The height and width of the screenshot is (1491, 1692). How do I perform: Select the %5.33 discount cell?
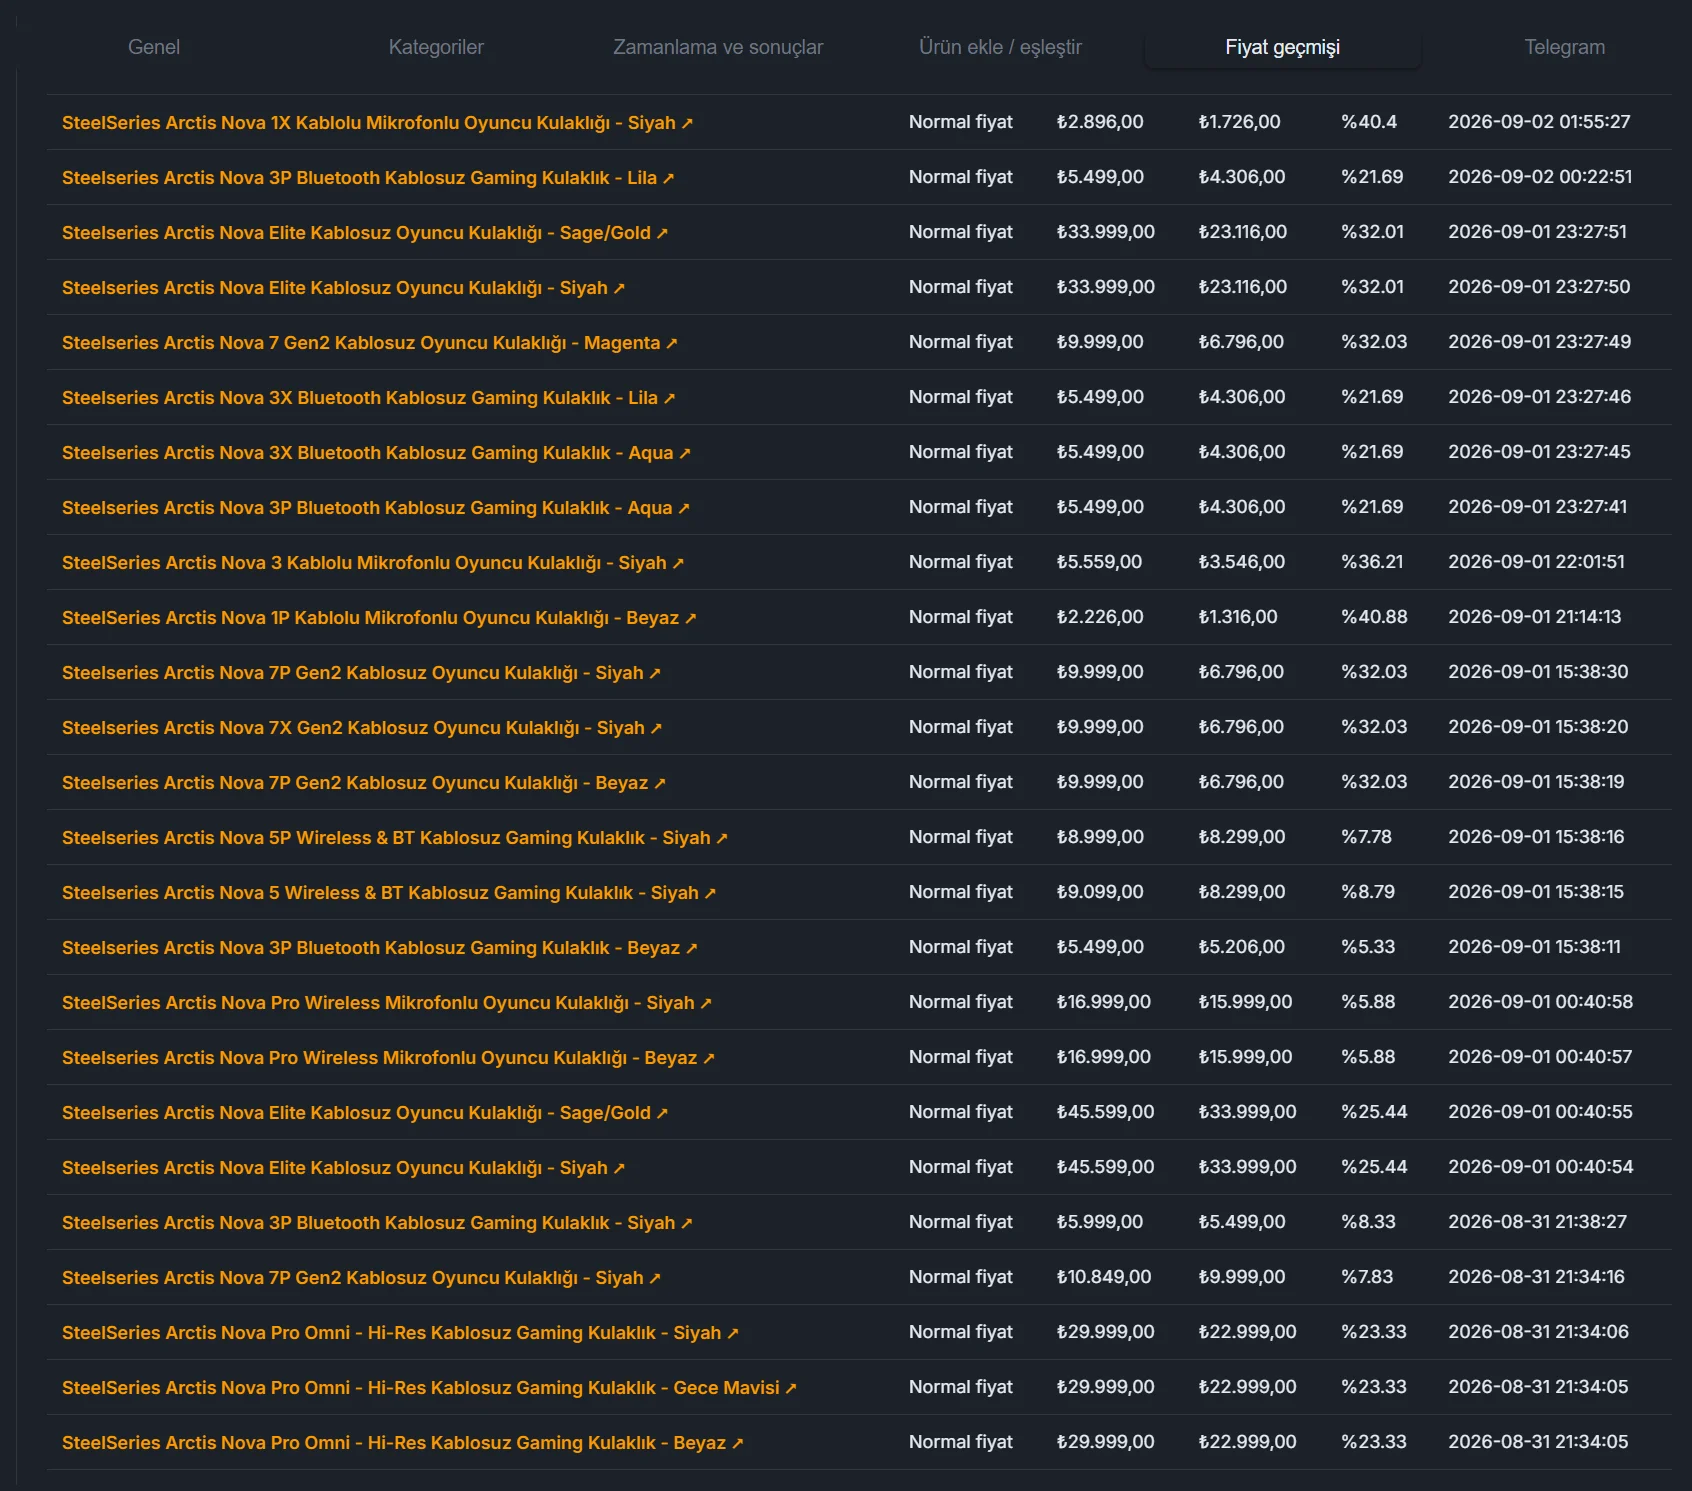(x=1368, y=947)
